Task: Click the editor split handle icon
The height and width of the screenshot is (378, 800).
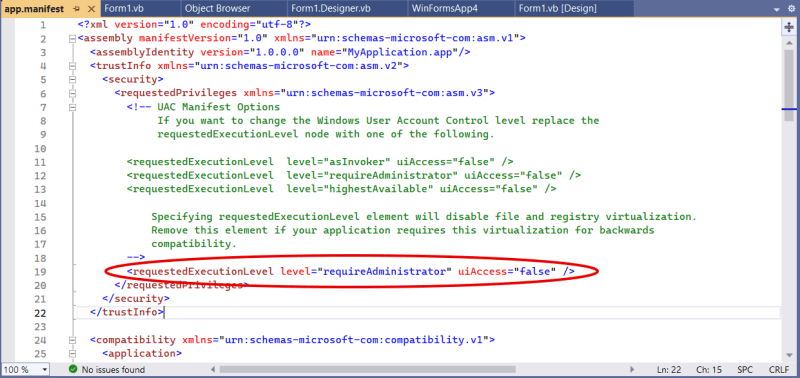Action: point(788,28)
